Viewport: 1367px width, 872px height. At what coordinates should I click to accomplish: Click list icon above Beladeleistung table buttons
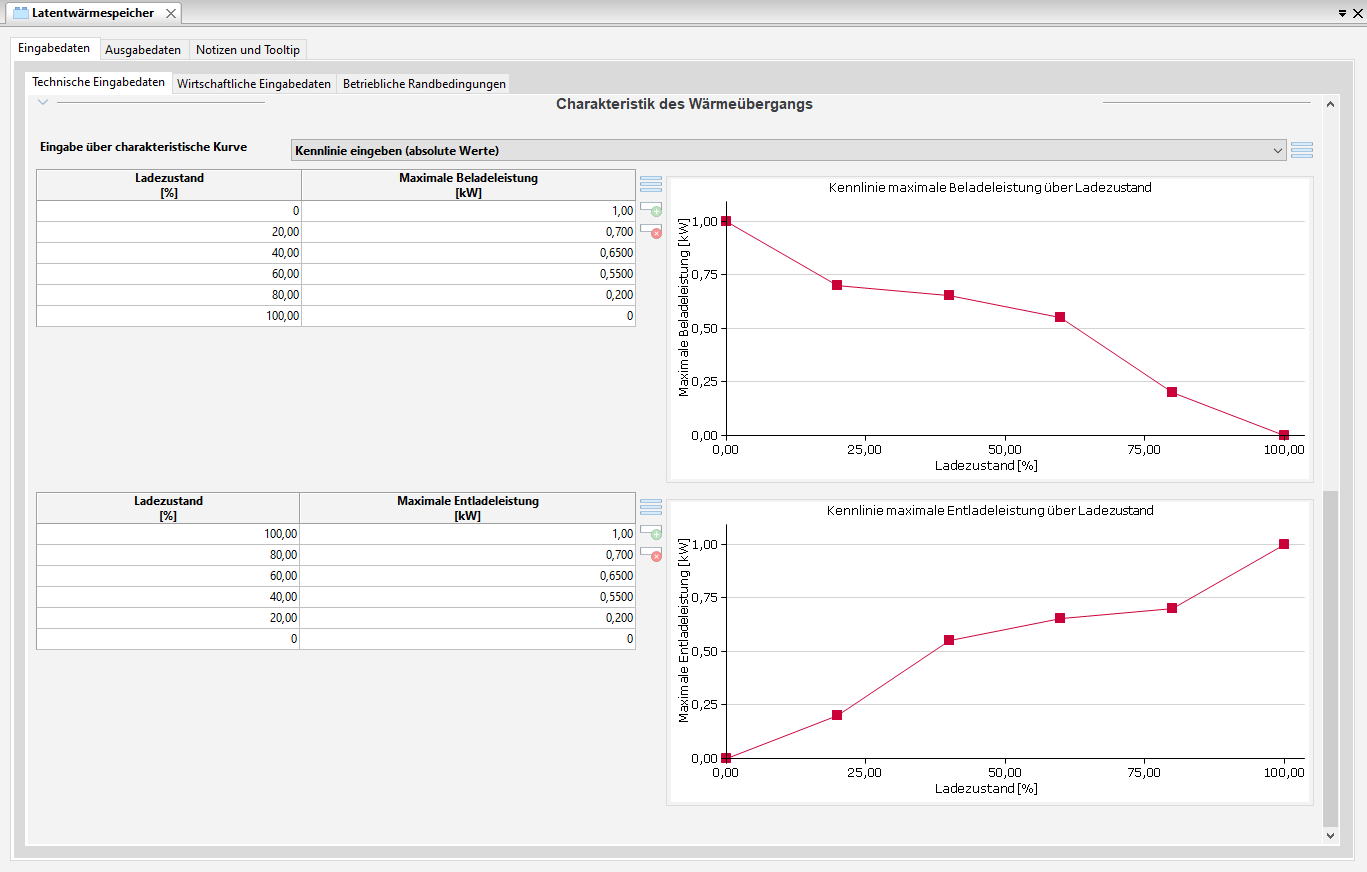click(651, 184)
